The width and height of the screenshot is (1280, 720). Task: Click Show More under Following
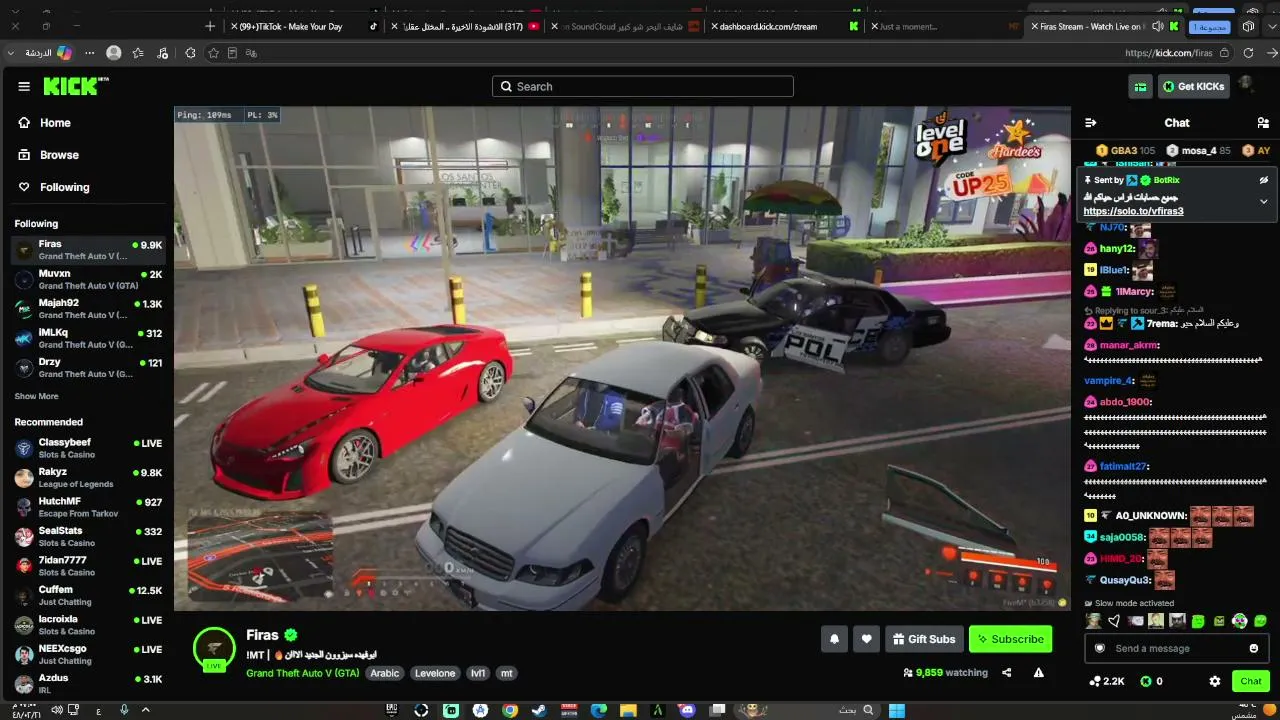[x=36, y=396]
